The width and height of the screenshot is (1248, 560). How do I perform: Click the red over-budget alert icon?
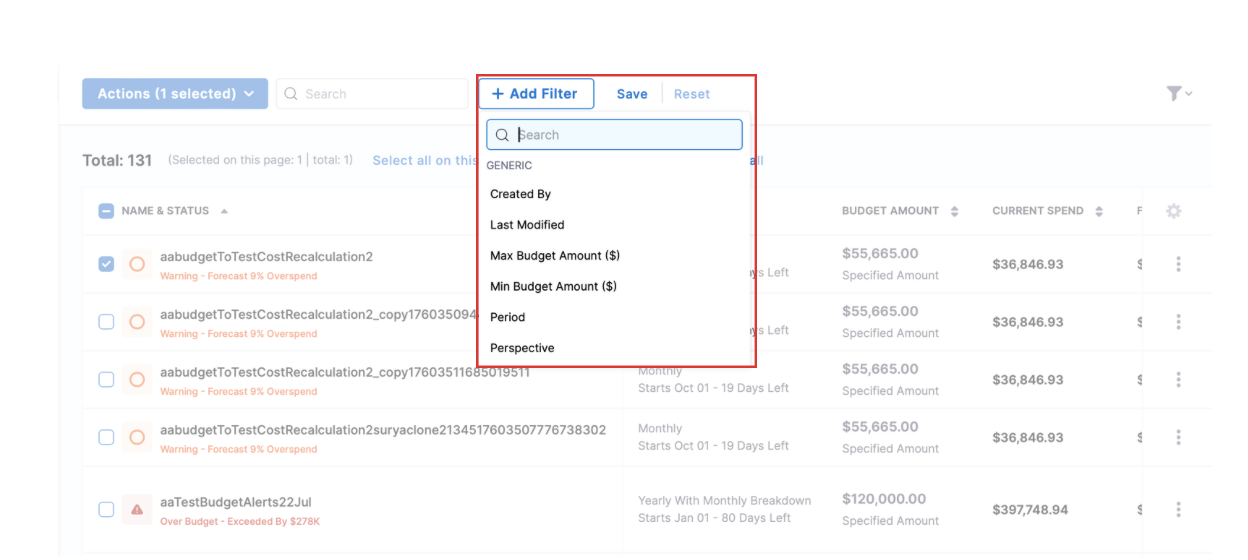tap(137, 510)
